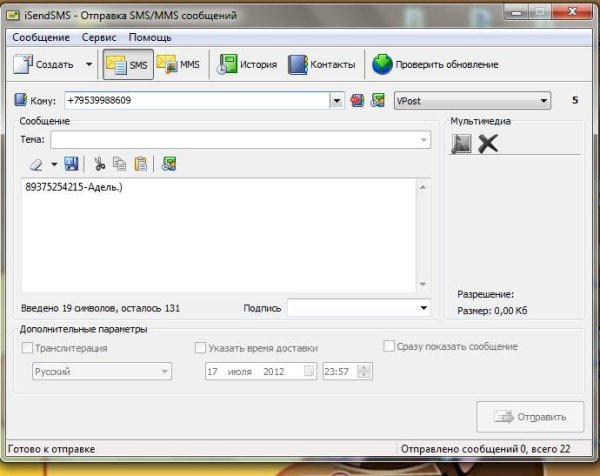Click the clipboard paste icon
Image resolution: width=600 pixels, height=476 pixels.
140,164
